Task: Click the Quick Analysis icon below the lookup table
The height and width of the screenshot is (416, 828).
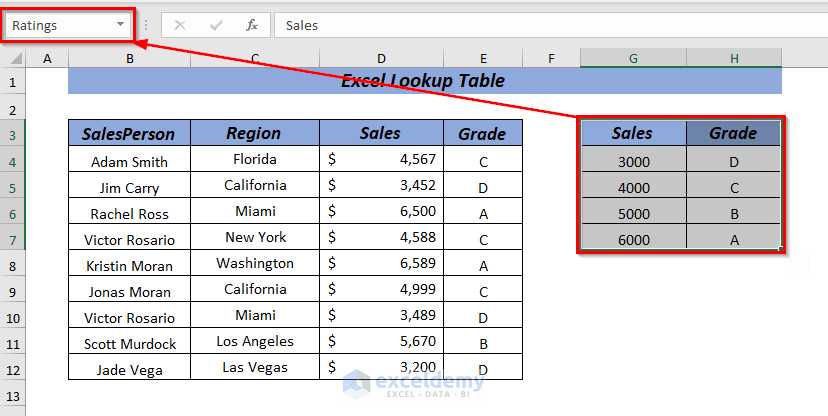Action: pyautogui.click(x=796, y=266)
